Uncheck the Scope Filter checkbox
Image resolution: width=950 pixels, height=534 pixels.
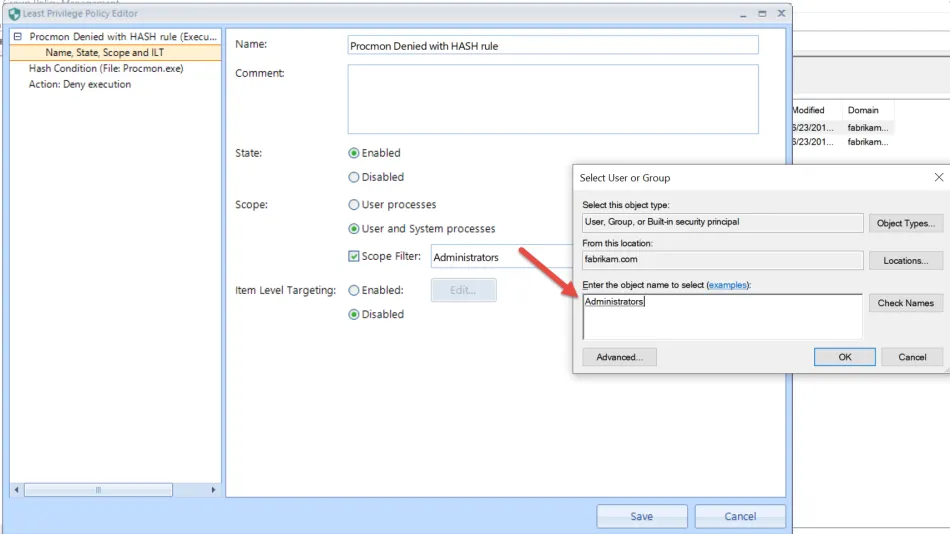click(x=354, y=256)
